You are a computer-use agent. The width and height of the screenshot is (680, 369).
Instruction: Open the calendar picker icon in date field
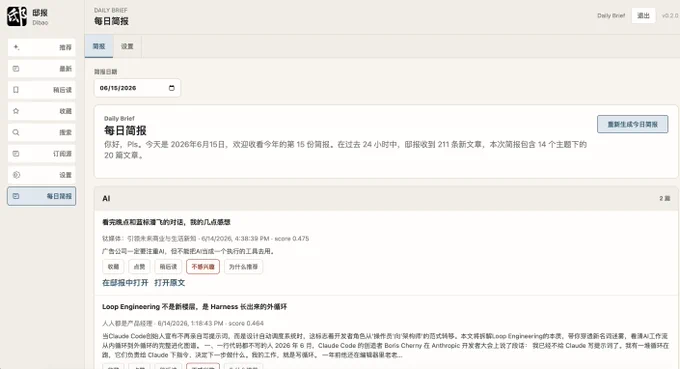click(172, 88)
